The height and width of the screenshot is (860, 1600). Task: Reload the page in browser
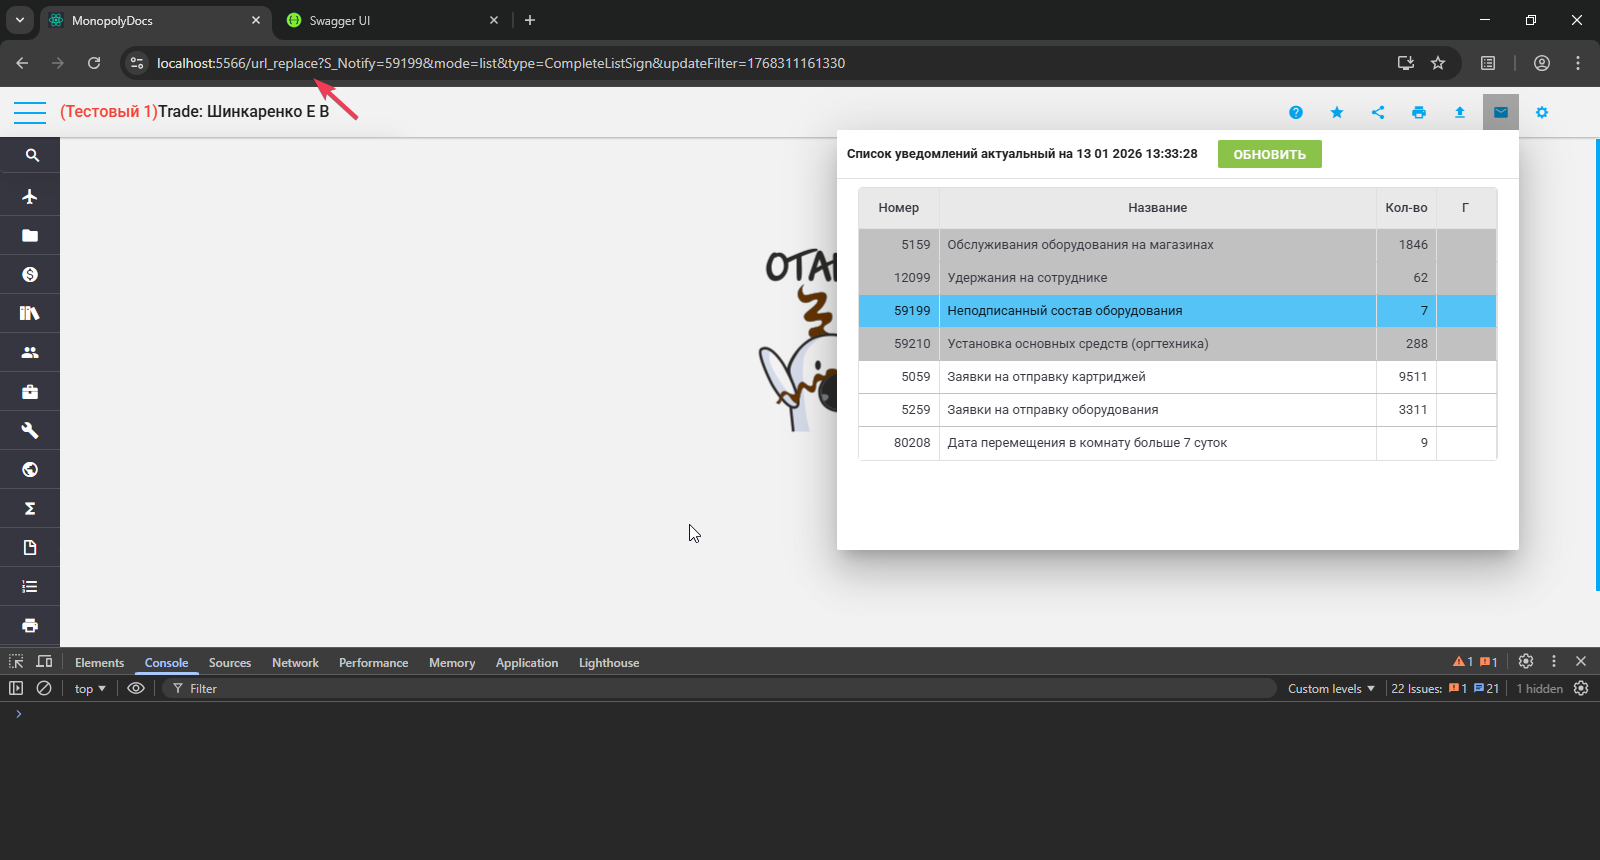tap(94, 63)
